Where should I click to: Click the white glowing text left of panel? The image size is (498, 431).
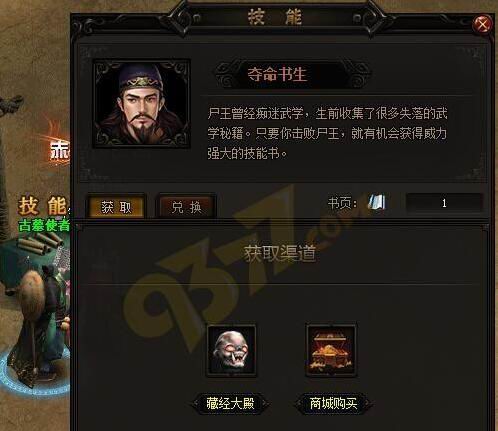(x=60, y=150)
